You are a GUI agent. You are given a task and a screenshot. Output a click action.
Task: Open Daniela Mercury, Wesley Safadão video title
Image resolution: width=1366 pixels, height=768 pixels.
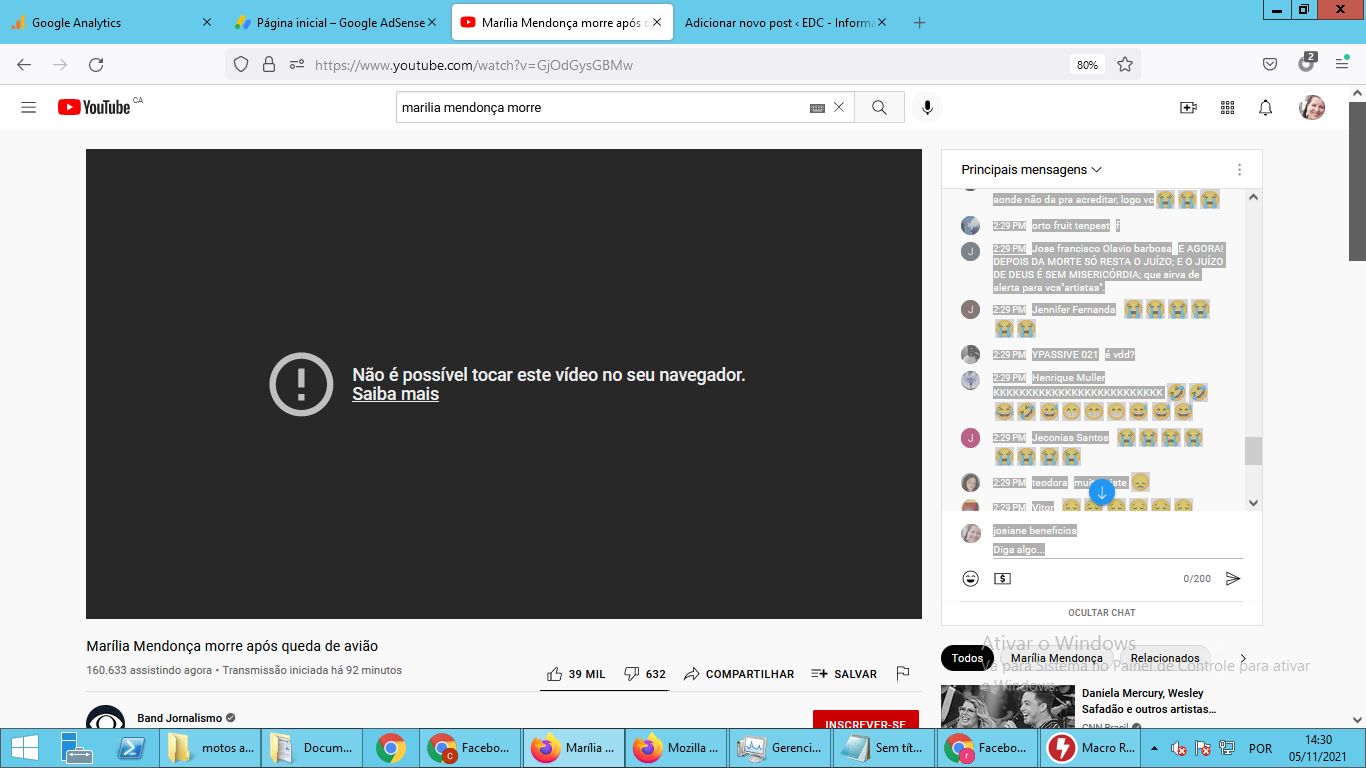pos(1149,701)
